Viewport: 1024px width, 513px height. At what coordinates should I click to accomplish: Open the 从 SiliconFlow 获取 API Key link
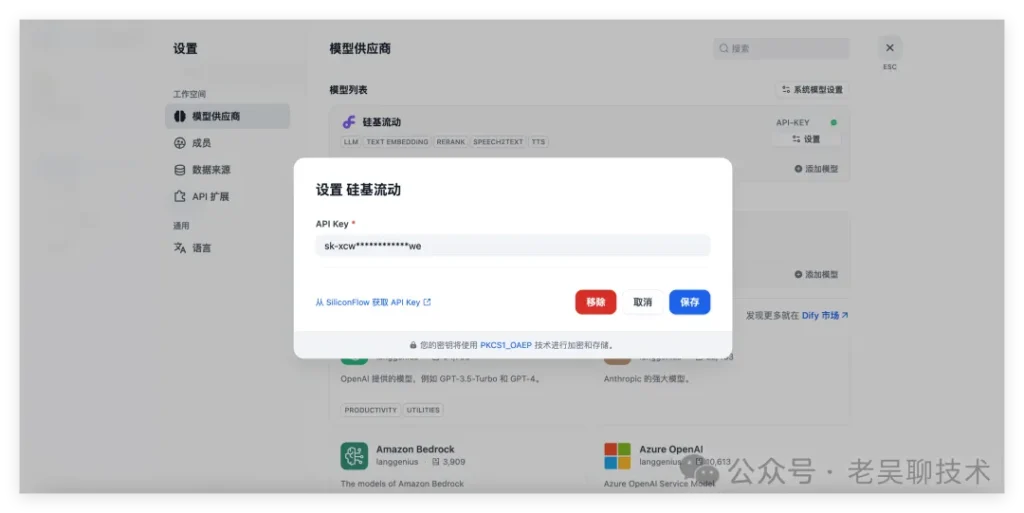click(373, 302)
